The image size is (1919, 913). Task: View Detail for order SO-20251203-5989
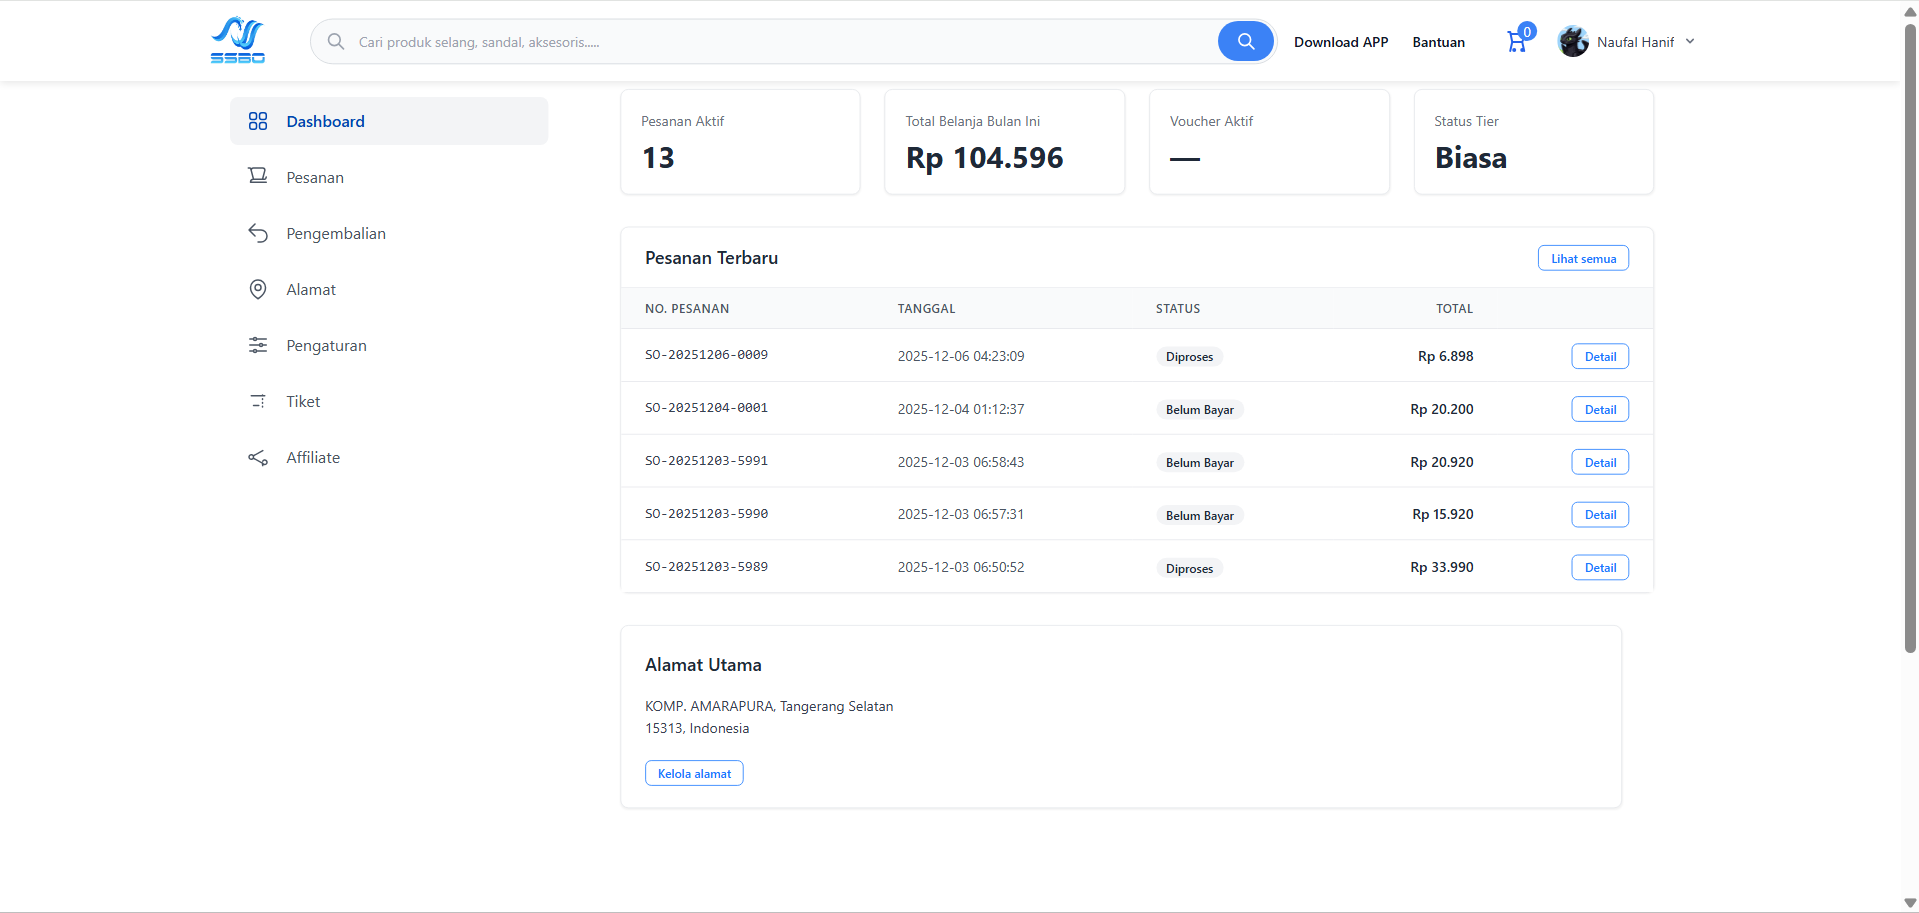1599,568
